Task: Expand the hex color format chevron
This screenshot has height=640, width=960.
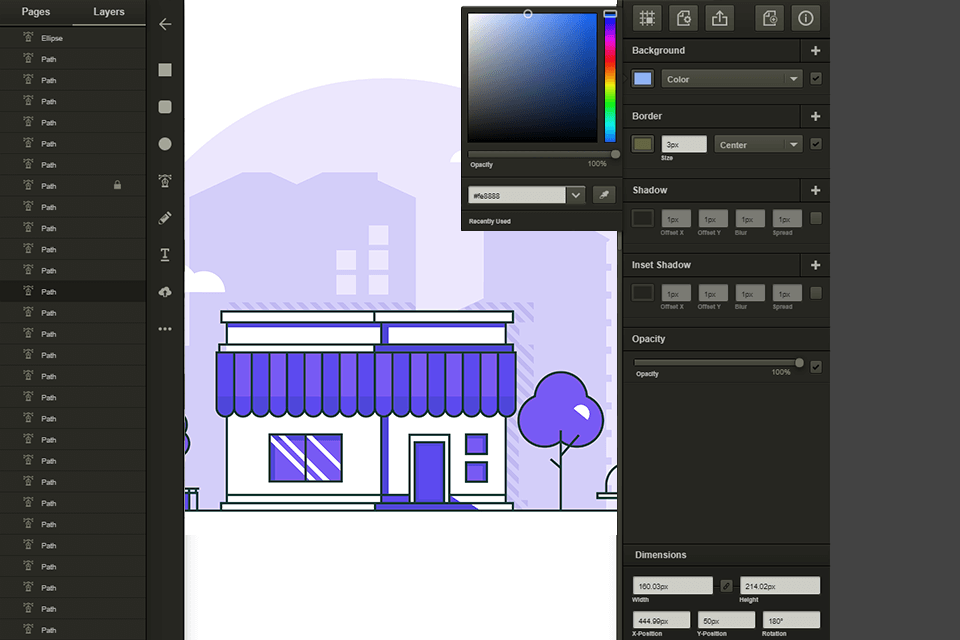Action: click(576, 195)
